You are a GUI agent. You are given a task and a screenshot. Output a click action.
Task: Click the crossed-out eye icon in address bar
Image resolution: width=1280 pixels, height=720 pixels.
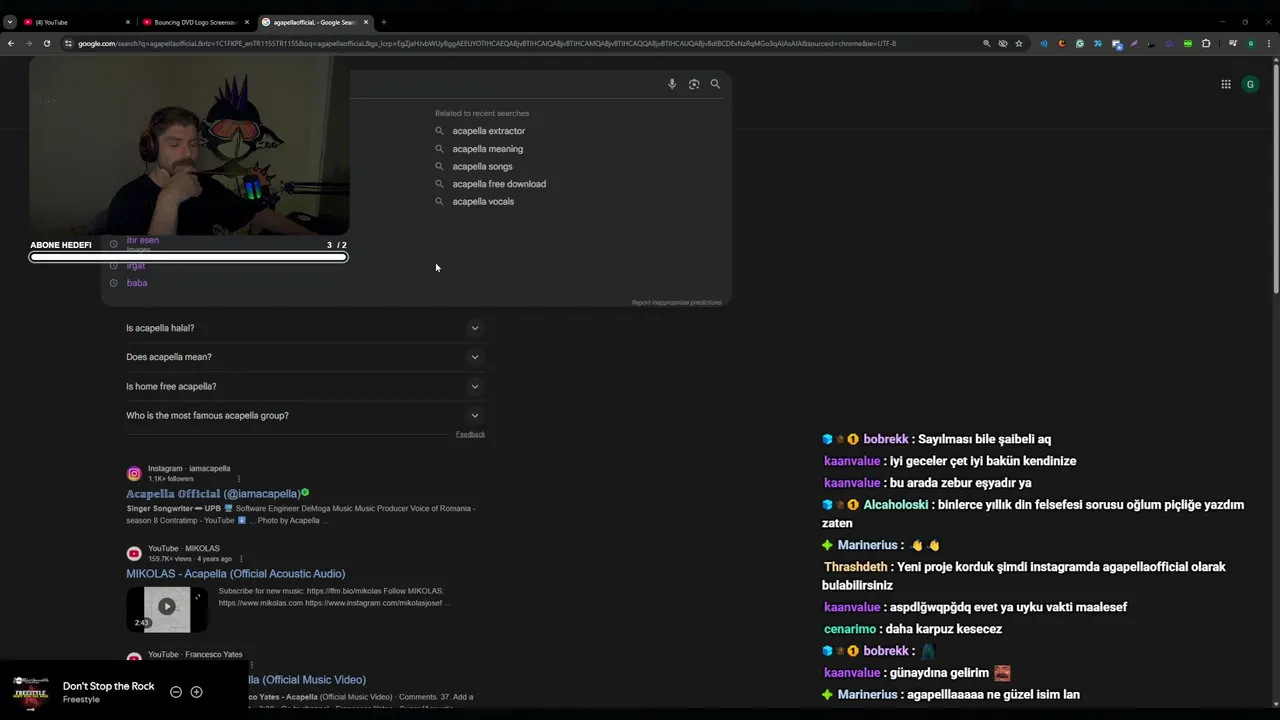pyautogui.click(x=1003, y=43)
